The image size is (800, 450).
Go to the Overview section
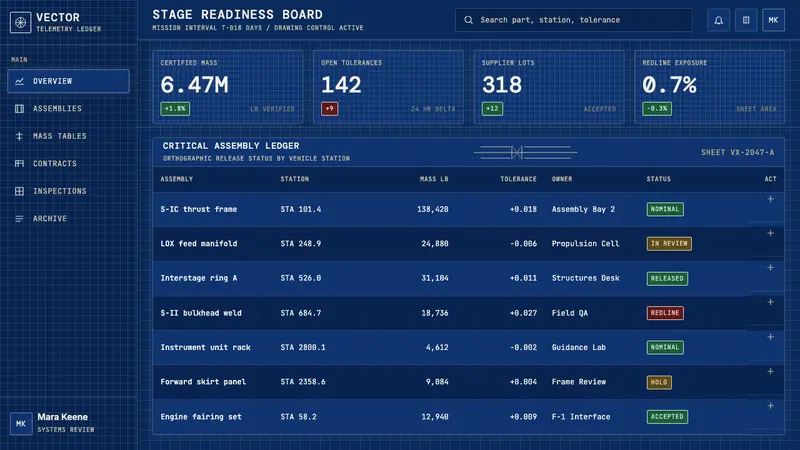pyautogui.click(x=68, y=81)
